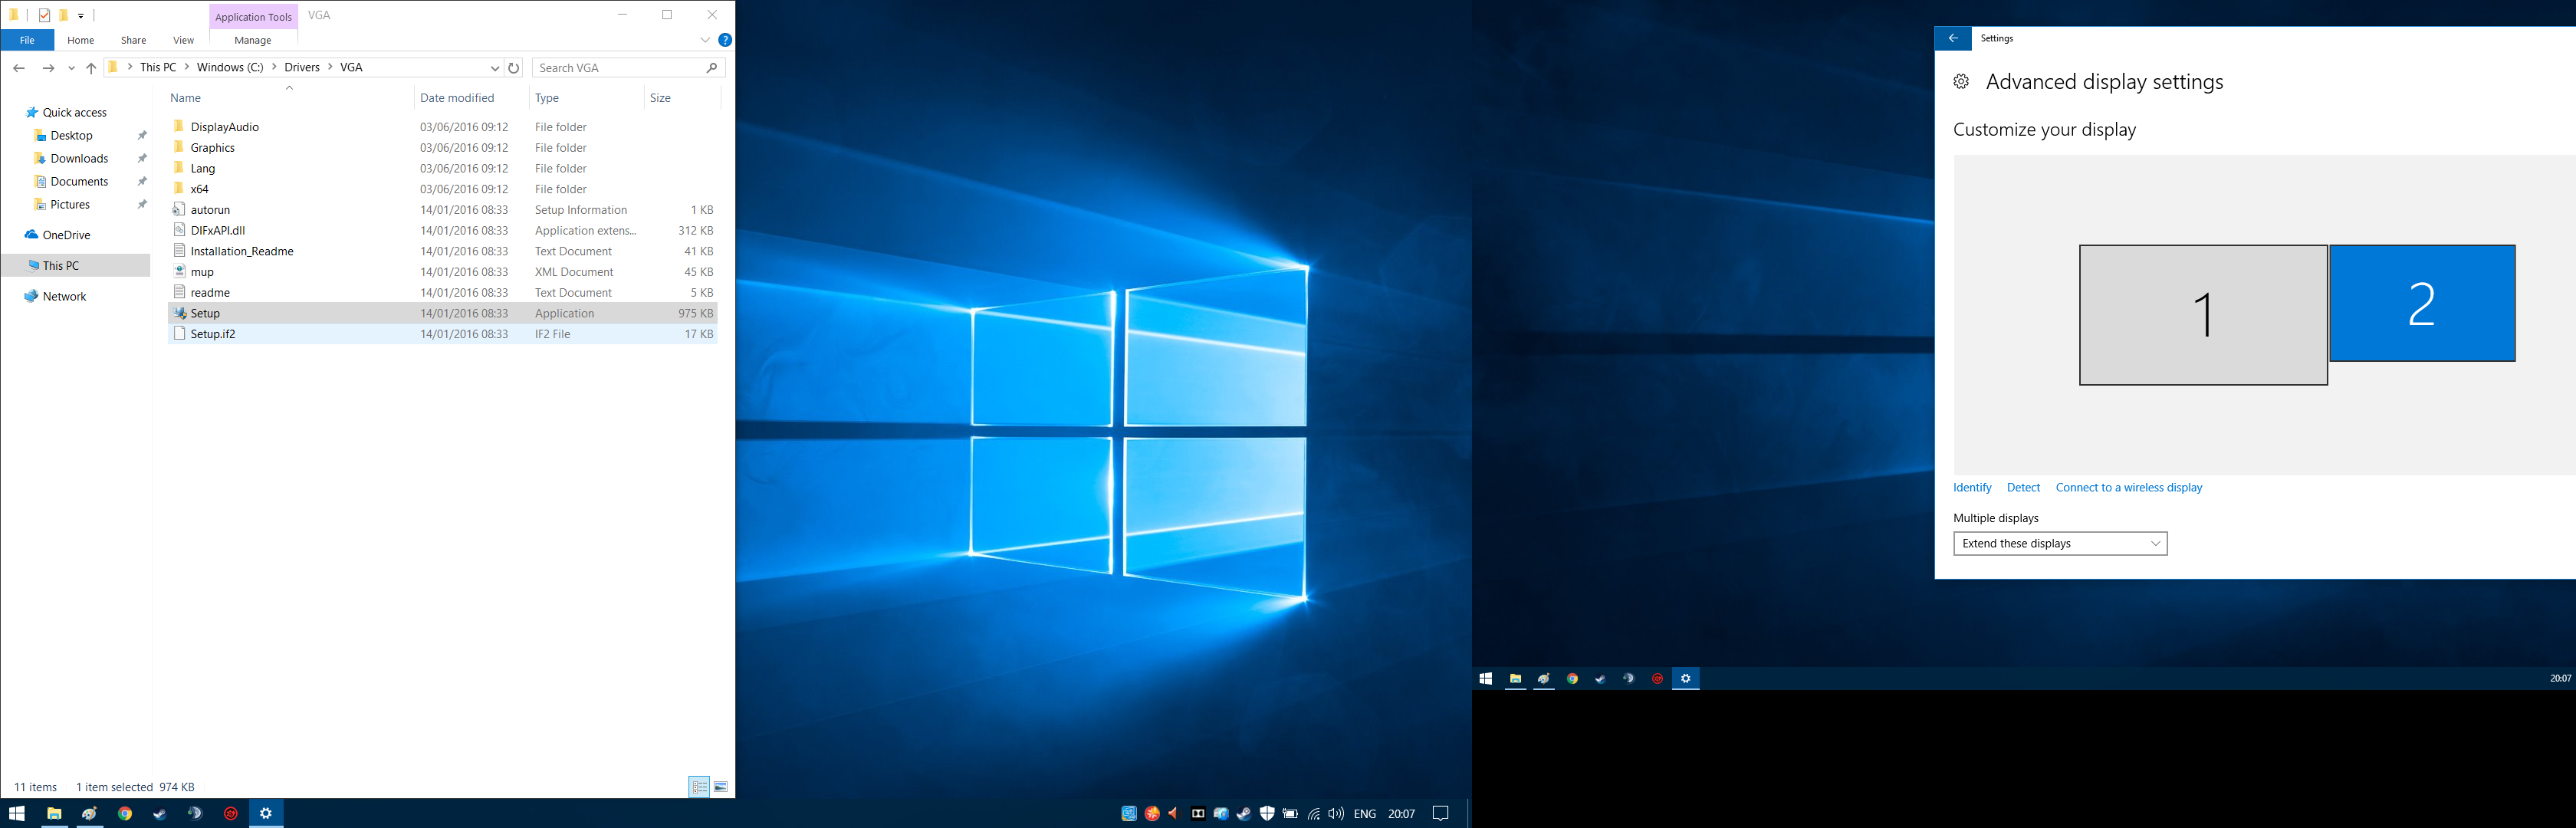The width and height of the screenshot is (2576, 828).
Task: Click the Identify link
Action: (x=1972, y=487)
